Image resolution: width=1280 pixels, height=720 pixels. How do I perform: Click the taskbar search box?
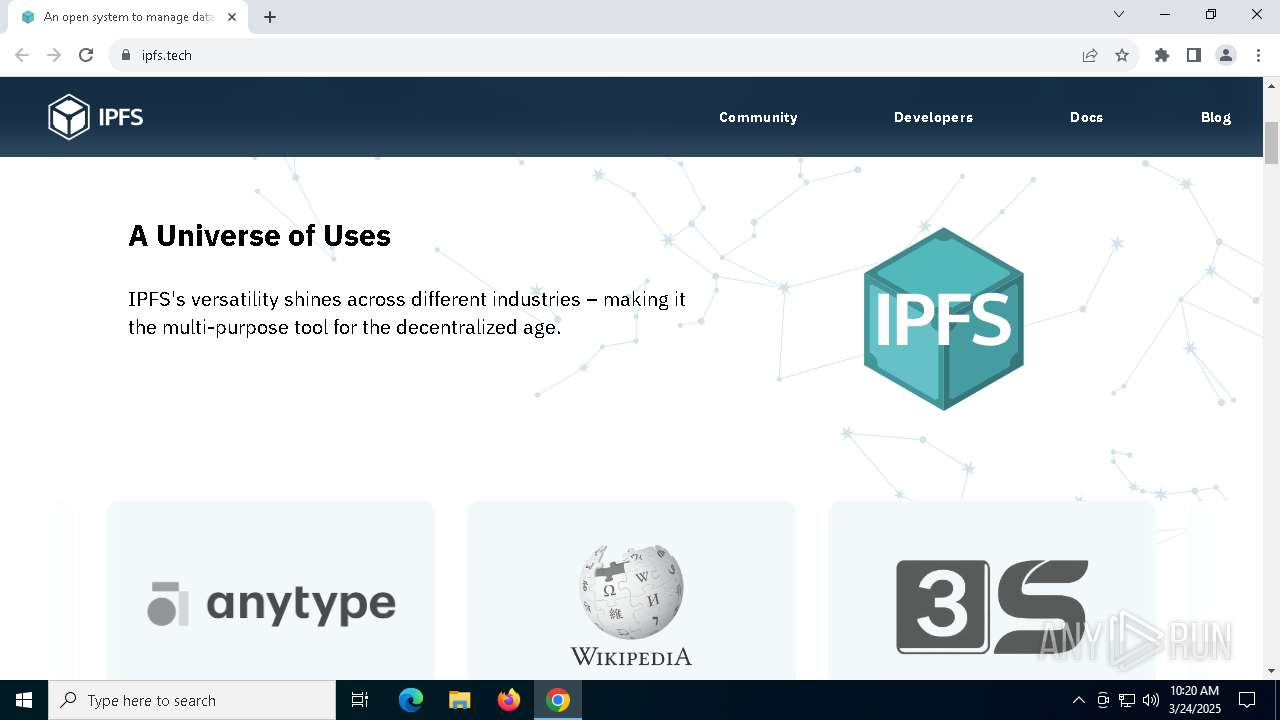click(x=192, y=700)
